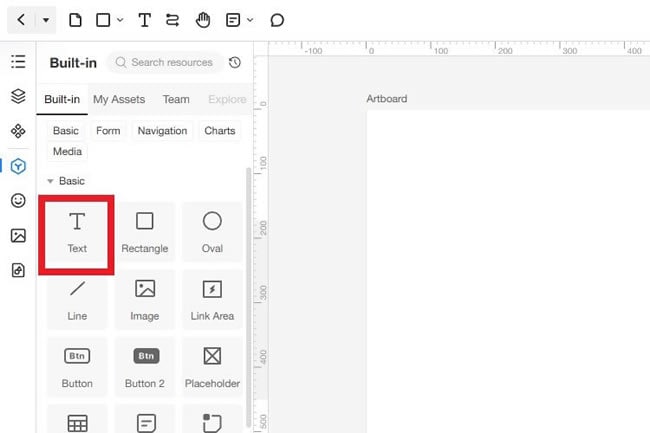Image resolution: width=650 pixels, height=433 pixels.
Task: Click the hand pan tool icon
Action: (x=203, y=20)
